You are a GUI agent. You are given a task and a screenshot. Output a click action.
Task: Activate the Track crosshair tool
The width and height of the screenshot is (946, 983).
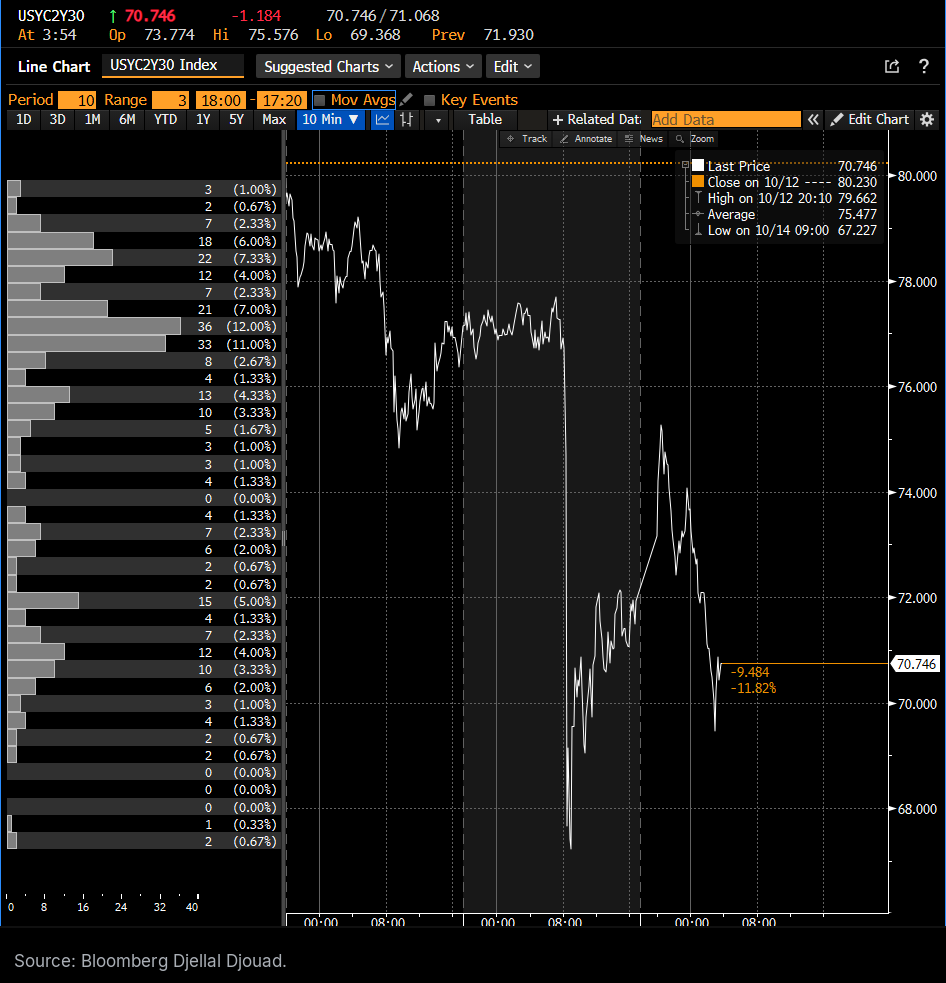tap(527, 139)
